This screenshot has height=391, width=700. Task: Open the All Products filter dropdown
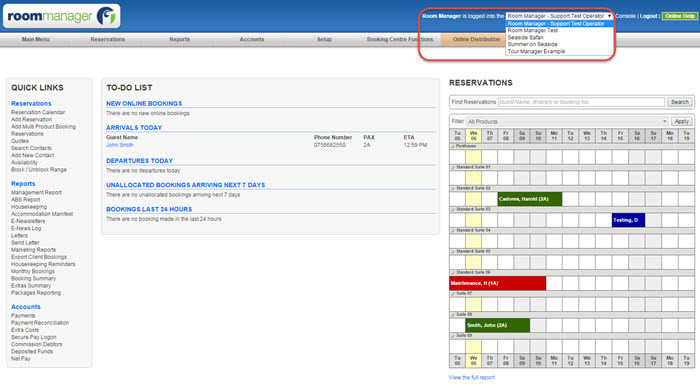[567, 121]
